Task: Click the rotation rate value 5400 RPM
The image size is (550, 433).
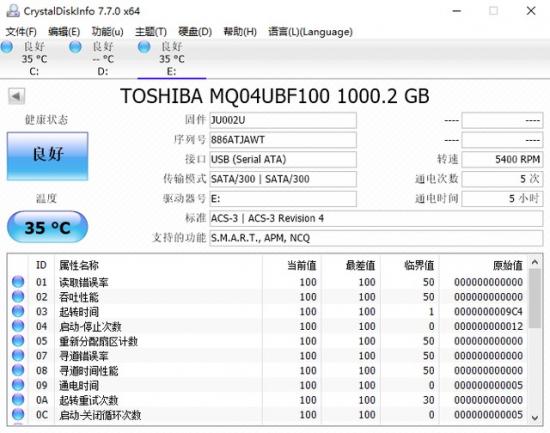Action: coord(502,160)
